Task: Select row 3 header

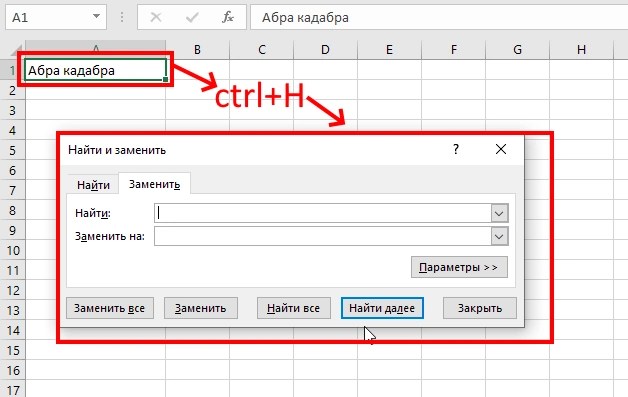Action: tap(12, 111)
